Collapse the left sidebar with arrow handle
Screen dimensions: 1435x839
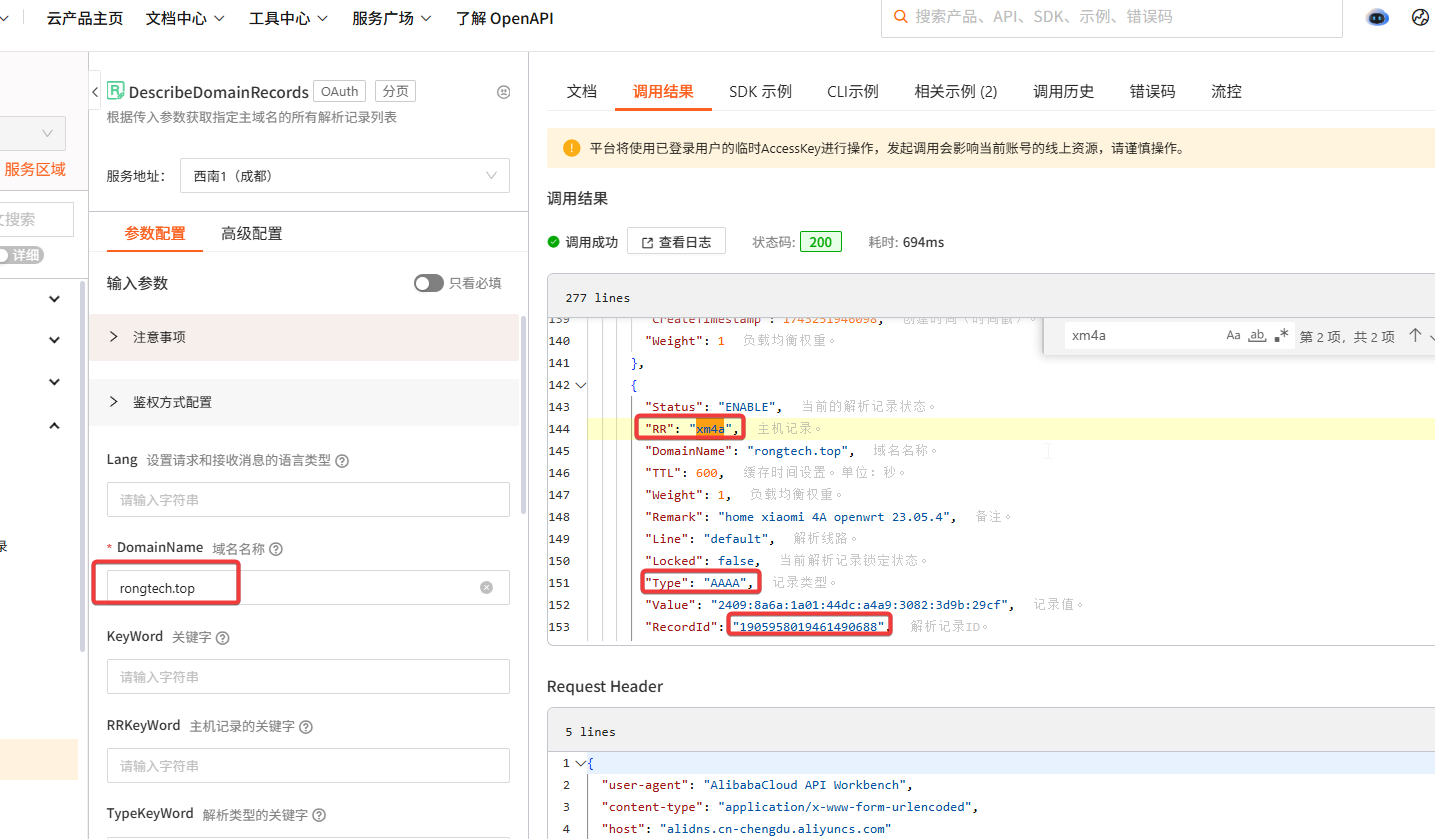(x=95, y=92)
